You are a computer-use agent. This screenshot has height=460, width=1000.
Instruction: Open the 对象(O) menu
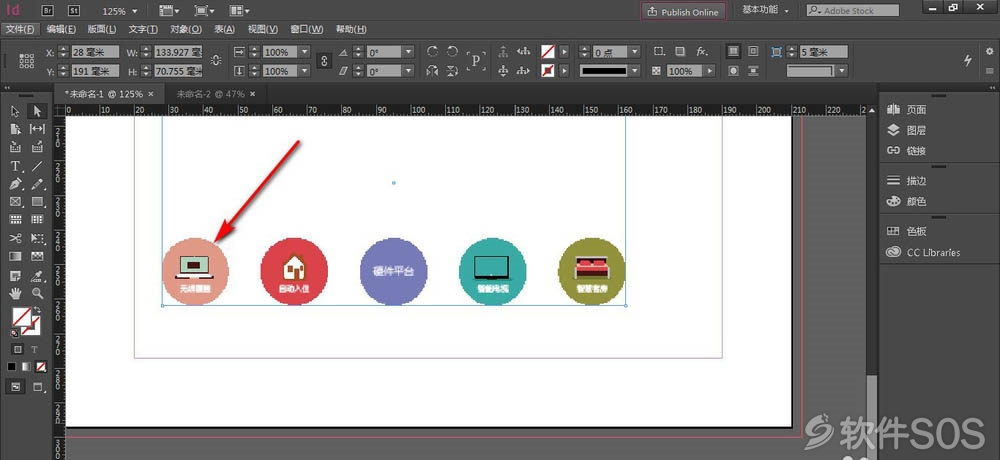click(x=186, y=29)
